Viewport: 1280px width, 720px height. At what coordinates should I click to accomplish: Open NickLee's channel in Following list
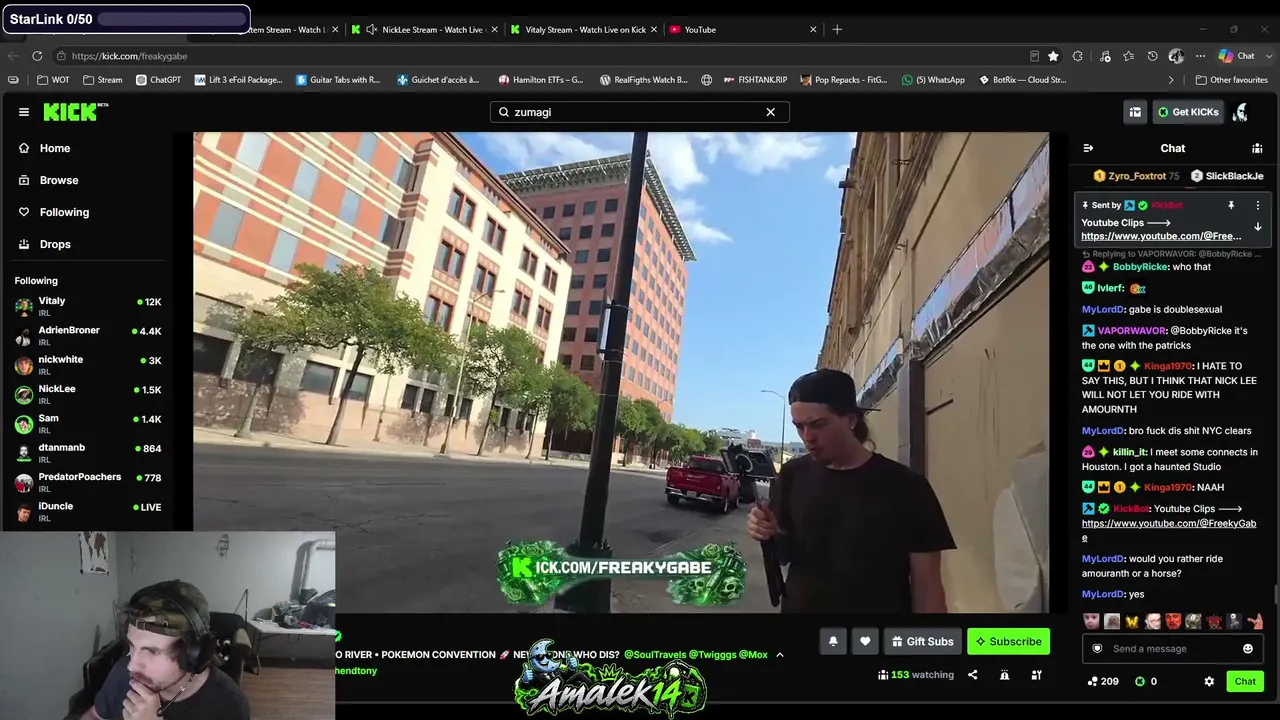pyautogui.click(x=88, y=393)
